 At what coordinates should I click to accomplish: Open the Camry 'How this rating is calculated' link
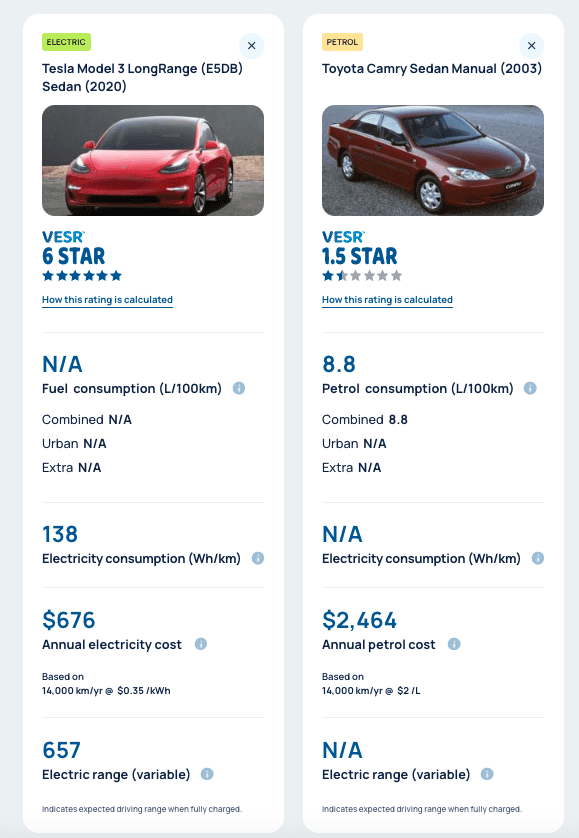(387, 300)
